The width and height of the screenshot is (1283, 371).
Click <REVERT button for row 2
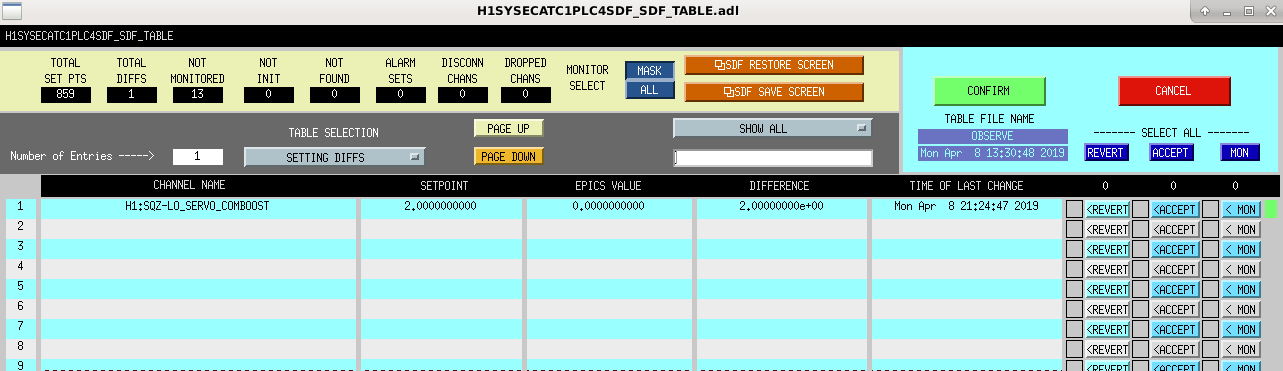coord(1107,229)
